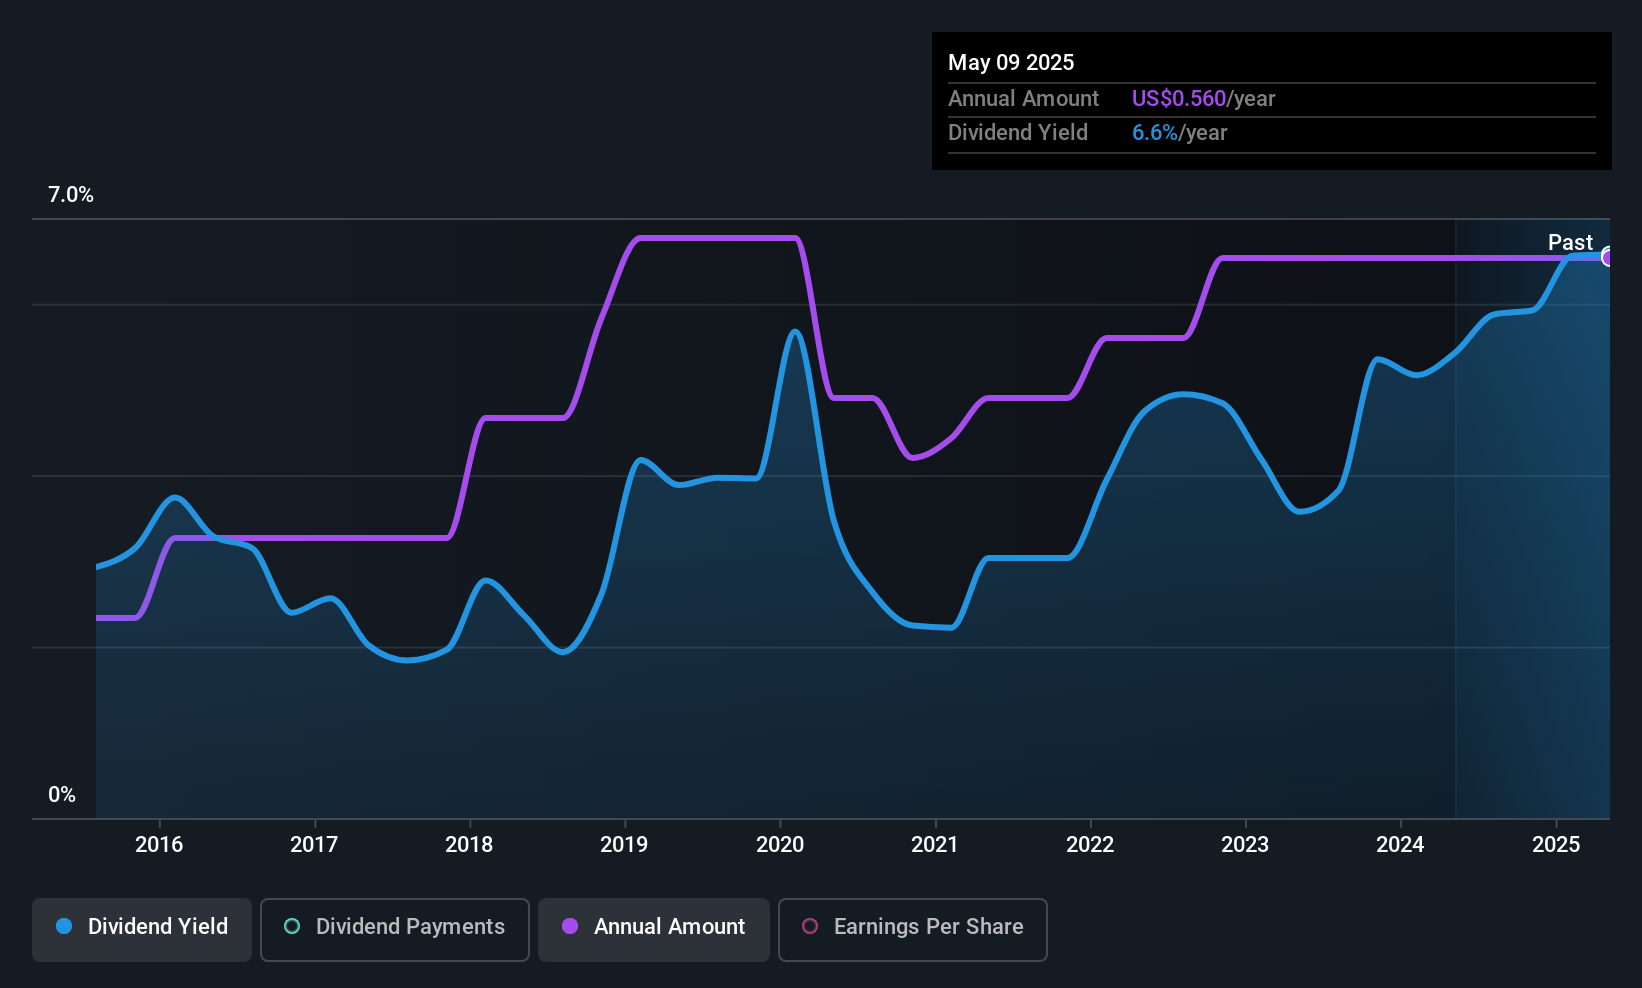Click the US$0.560/year annual amount value
This screenshot has width=1642, height=988.
(x=1203, y=99)
